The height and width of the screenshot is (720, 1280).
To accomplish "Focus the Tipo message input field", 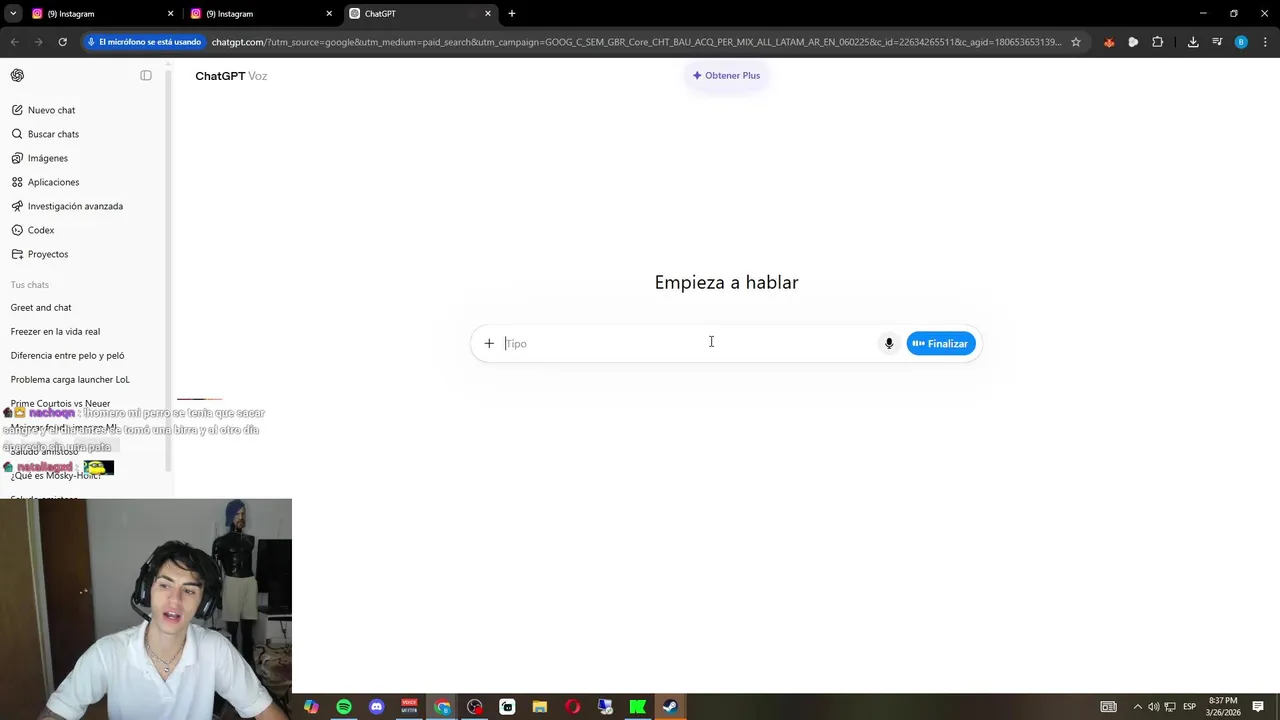I will tap(688, 344).
